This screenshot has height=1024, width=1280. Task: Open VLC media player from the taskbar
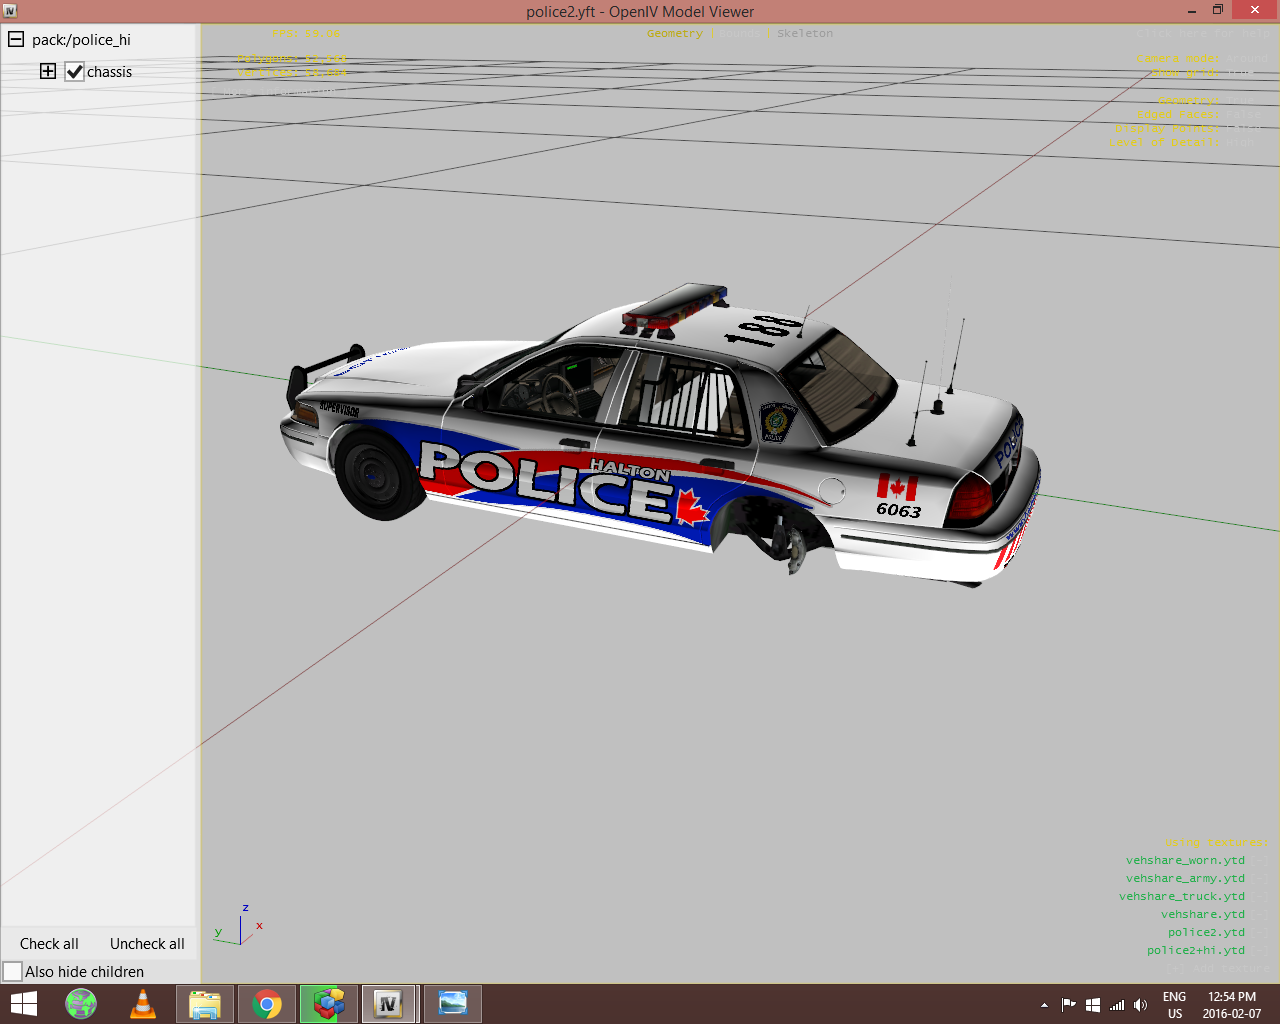tap(143, 1004)
